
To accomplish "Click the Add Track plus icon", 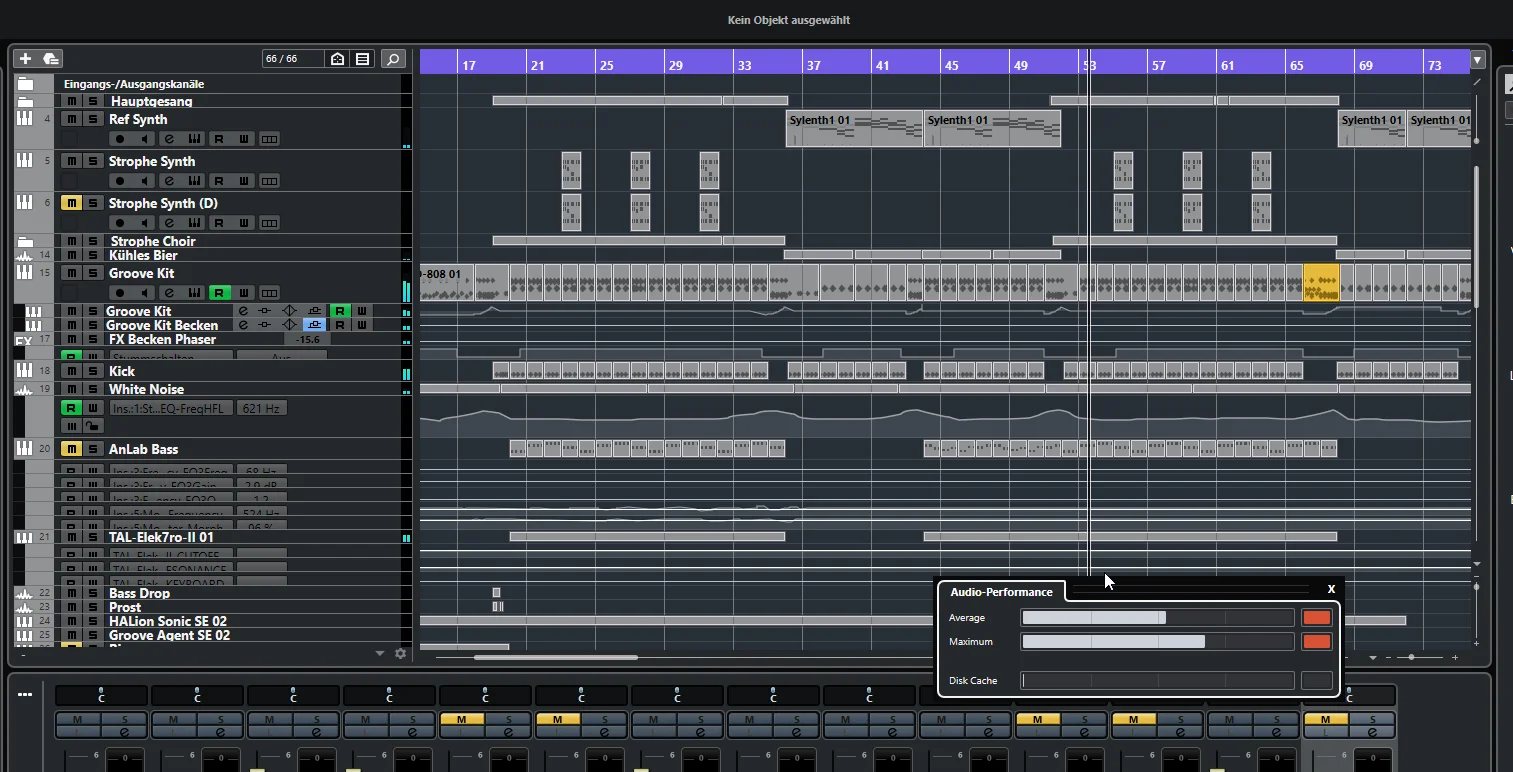I will [x=25, y=59].
